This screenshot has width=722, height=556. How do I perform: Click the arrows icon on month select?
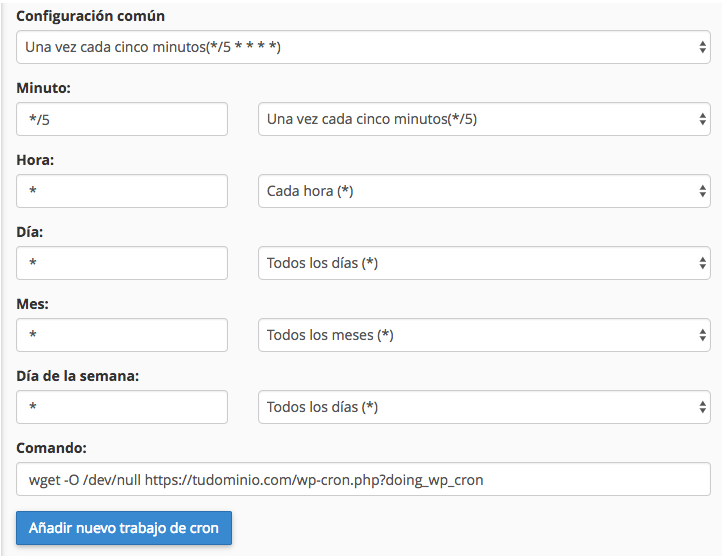tap(702, 335)
